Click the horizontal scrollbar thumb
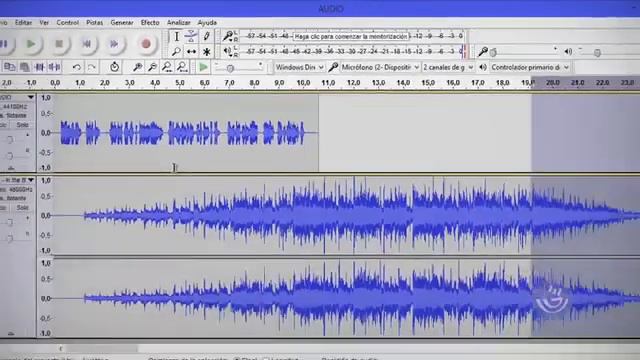 (102, 349)
